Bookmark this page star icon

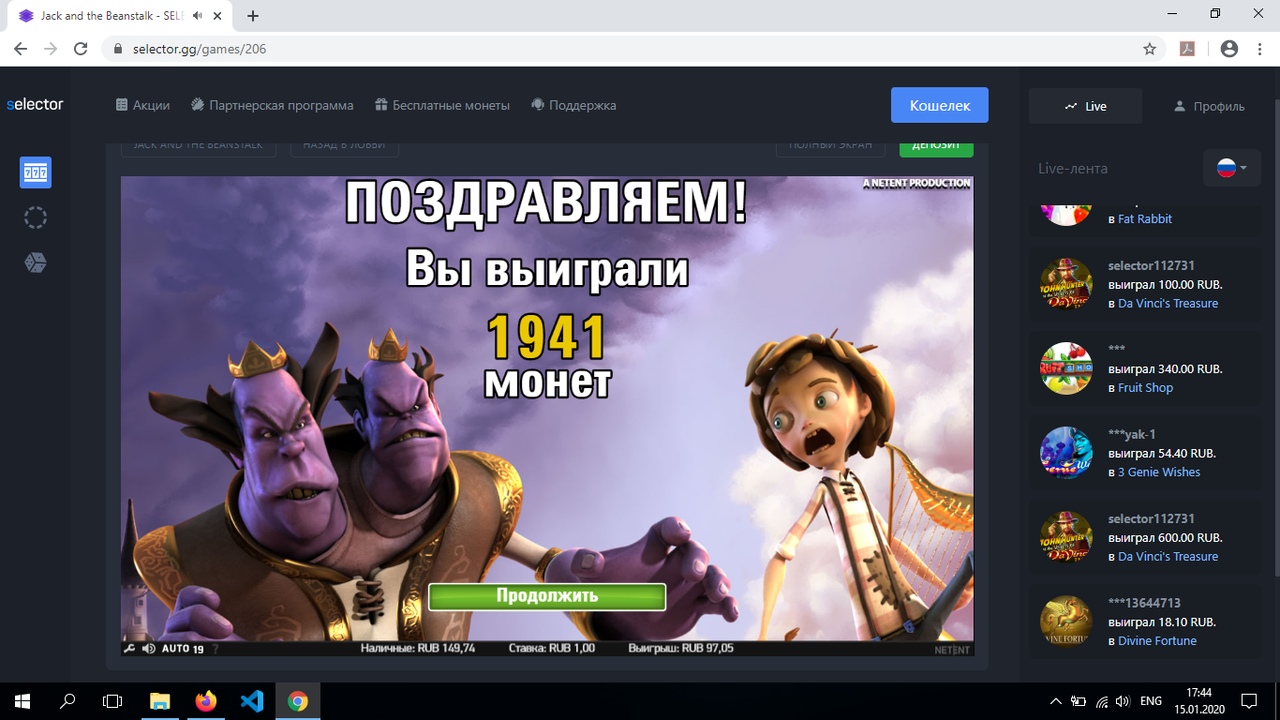pos(1150,48)
